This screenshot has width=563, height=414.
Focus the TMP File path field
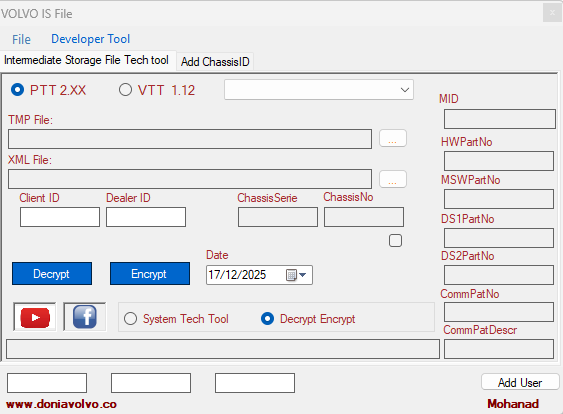(190, 139)
